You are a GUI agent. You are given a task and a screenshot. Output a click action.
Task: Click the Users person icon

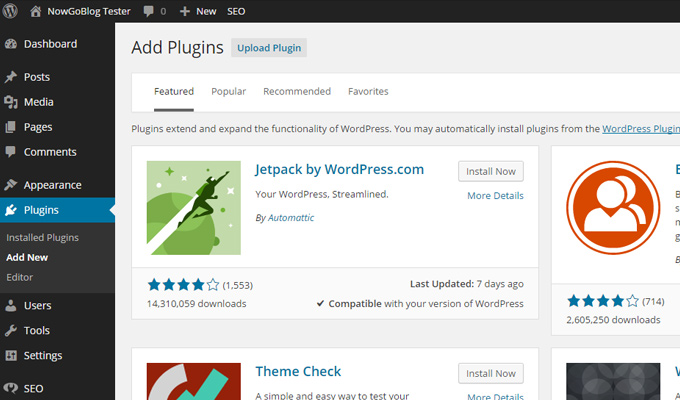[11, 305]
